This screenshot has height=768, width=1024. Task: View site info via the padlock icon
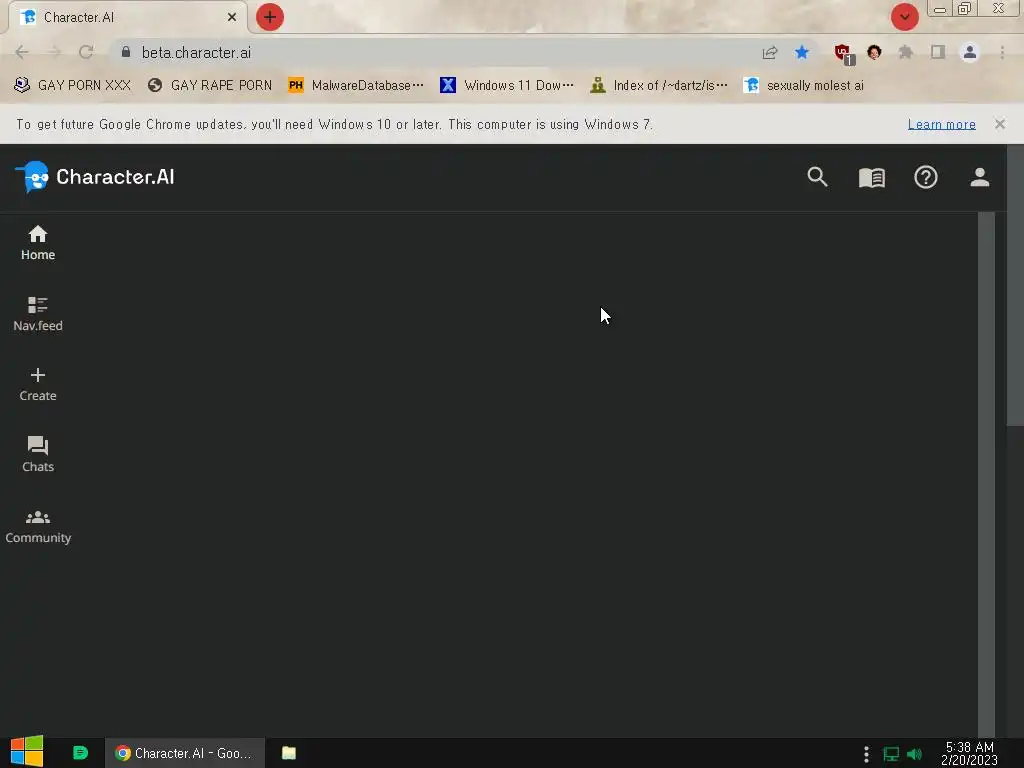(x=126, y=52)
